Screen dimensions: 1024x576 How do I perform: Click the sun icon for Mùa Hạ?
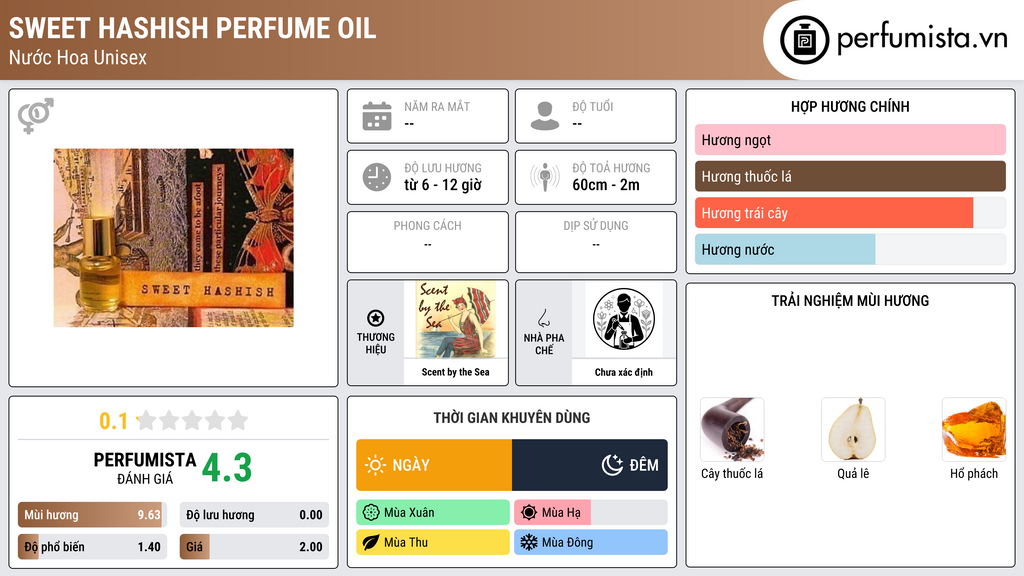[x=529, y=513]
